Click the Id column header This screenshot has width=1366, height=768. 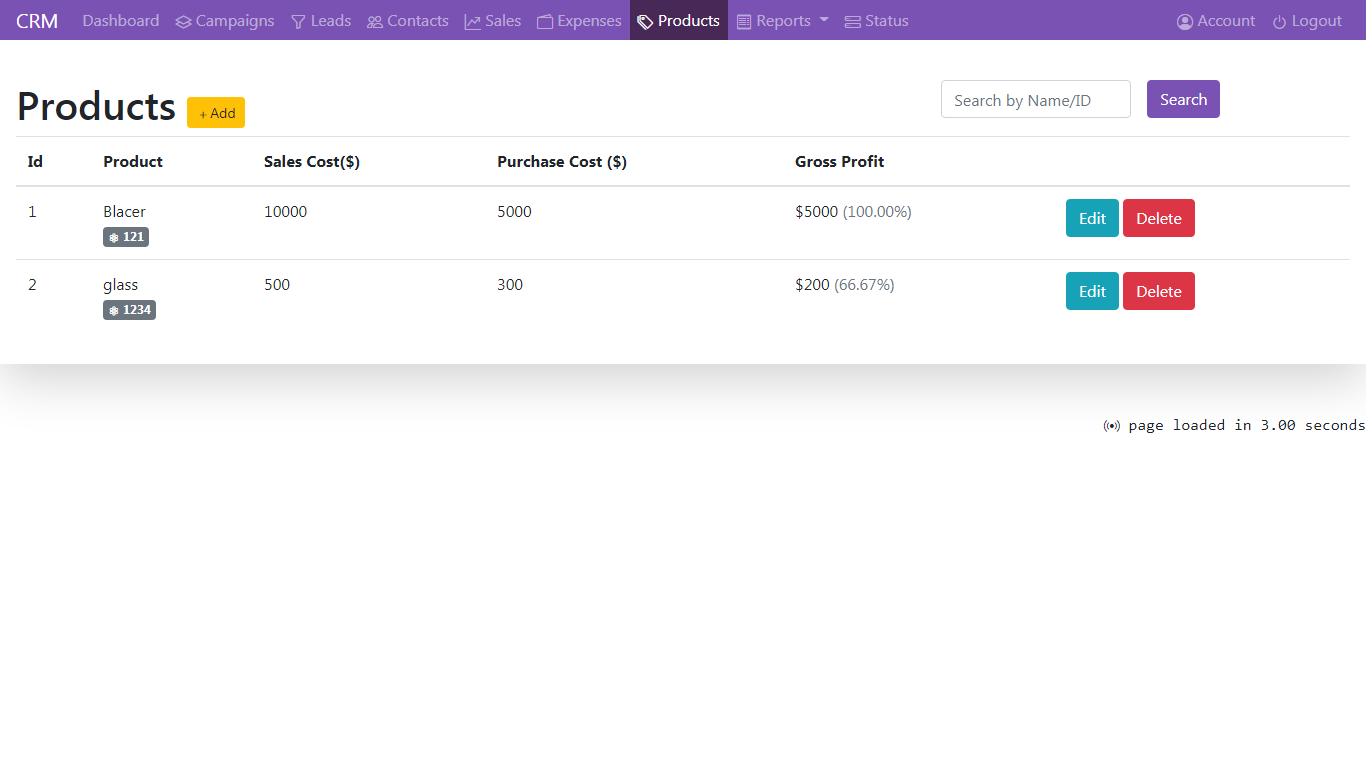pyautogui.click(x=35, y=161)
